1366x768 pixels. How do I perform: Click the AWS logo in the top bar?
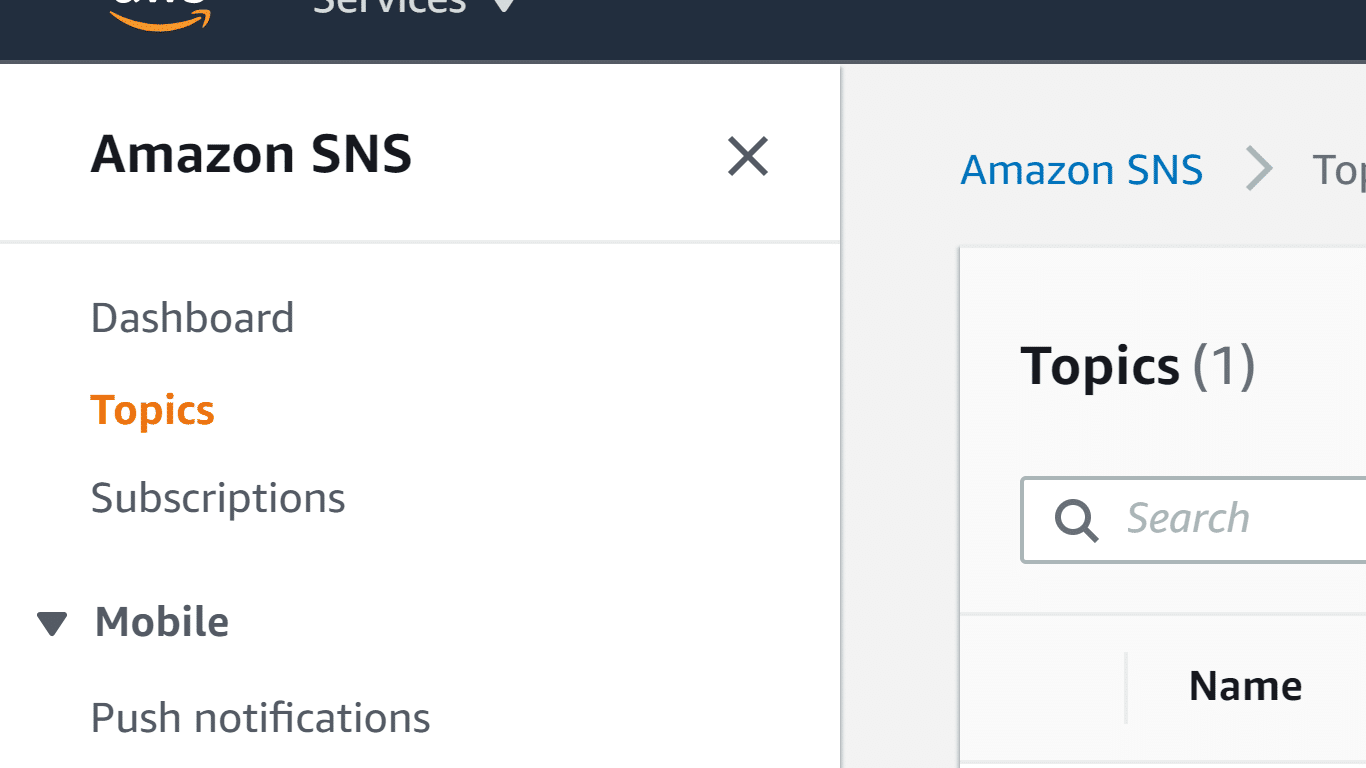coord(160,10)
